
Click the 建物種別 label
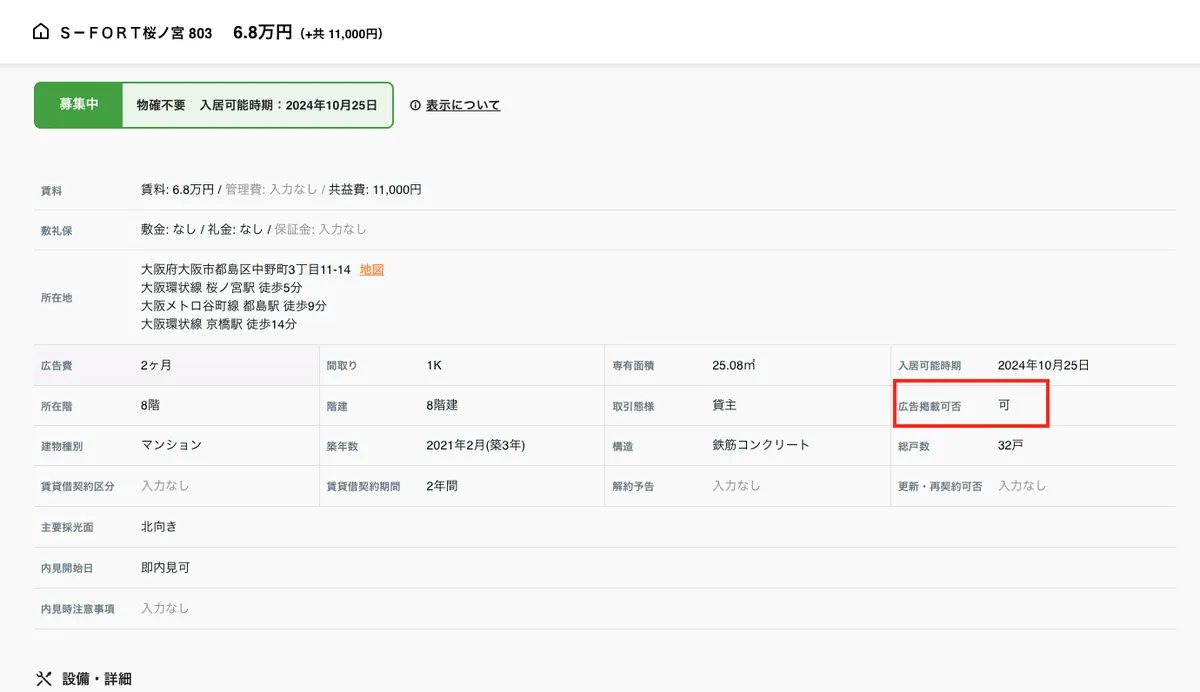click(x=62, y=446)
